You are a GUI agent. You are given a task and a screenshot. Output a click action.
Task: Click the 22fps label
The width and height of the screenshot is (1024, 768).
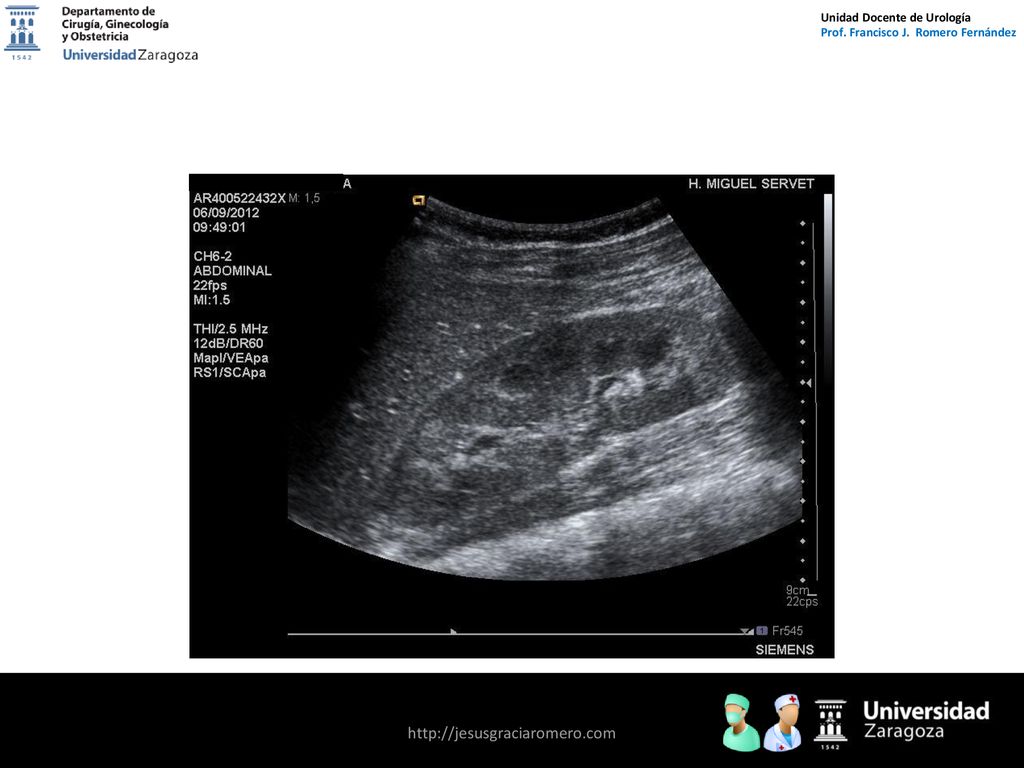point(210,286)
